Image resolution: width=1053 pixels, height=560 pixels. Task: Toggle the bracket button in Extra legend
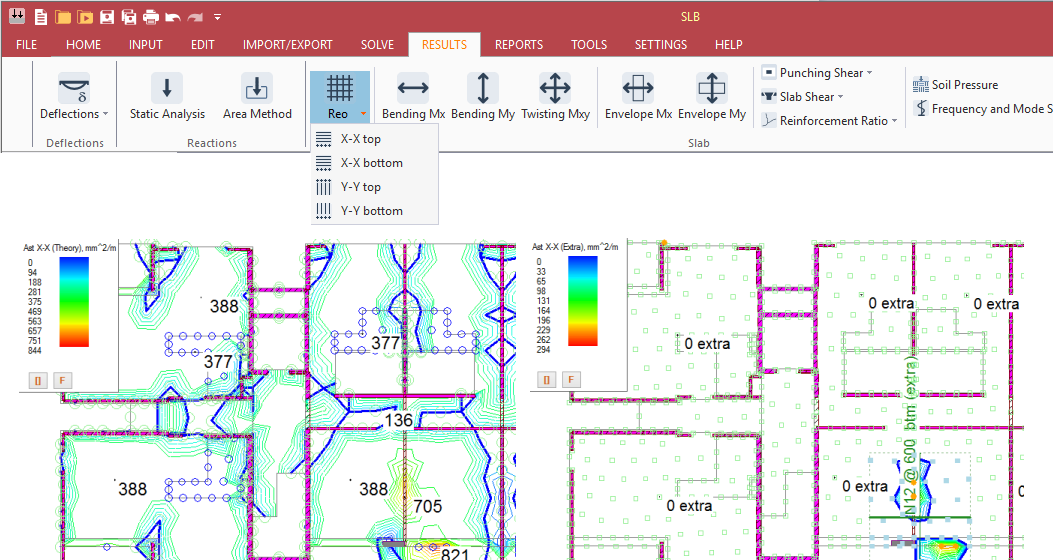click(x=547, y=380)
